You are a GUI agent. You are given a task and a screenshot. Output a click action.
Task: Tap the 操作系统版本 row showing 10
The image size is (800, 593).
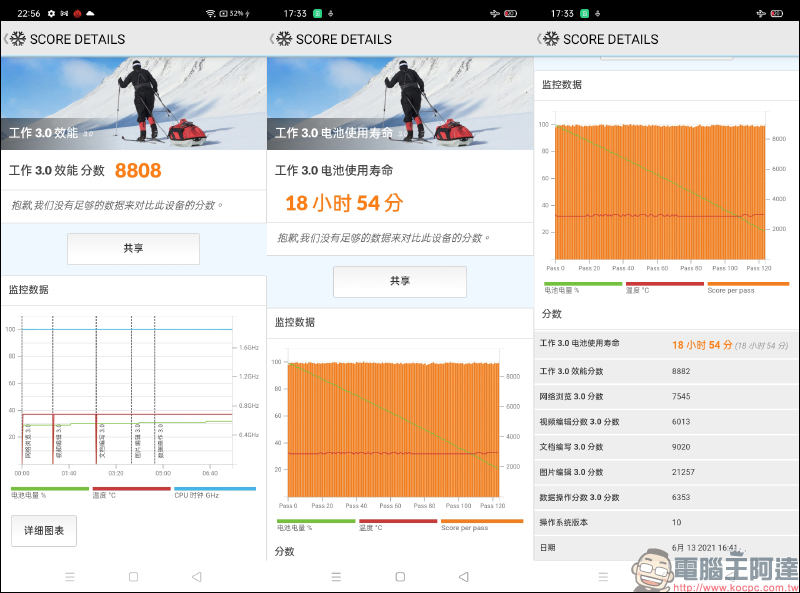click(666, 523)
